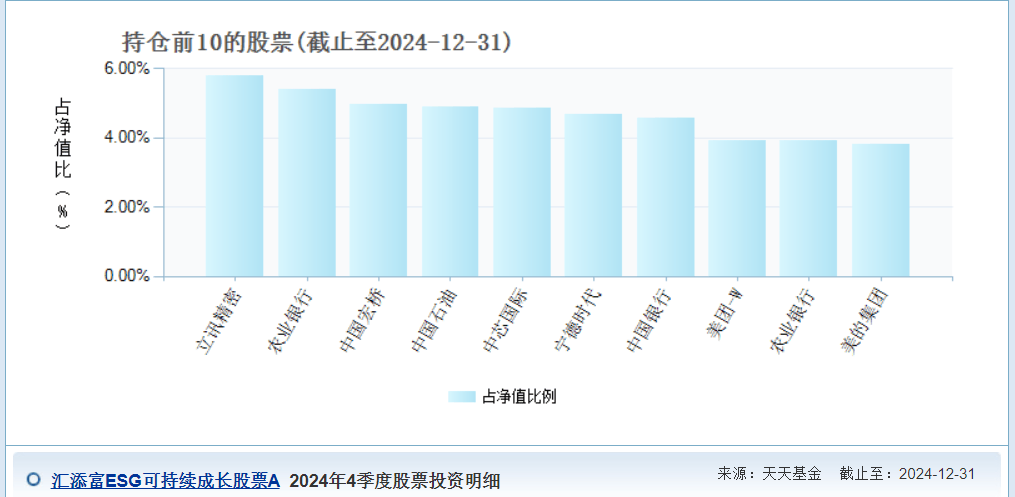
Task: Click the 宁德时代 bar in the chart
Action: click(593, 195)
